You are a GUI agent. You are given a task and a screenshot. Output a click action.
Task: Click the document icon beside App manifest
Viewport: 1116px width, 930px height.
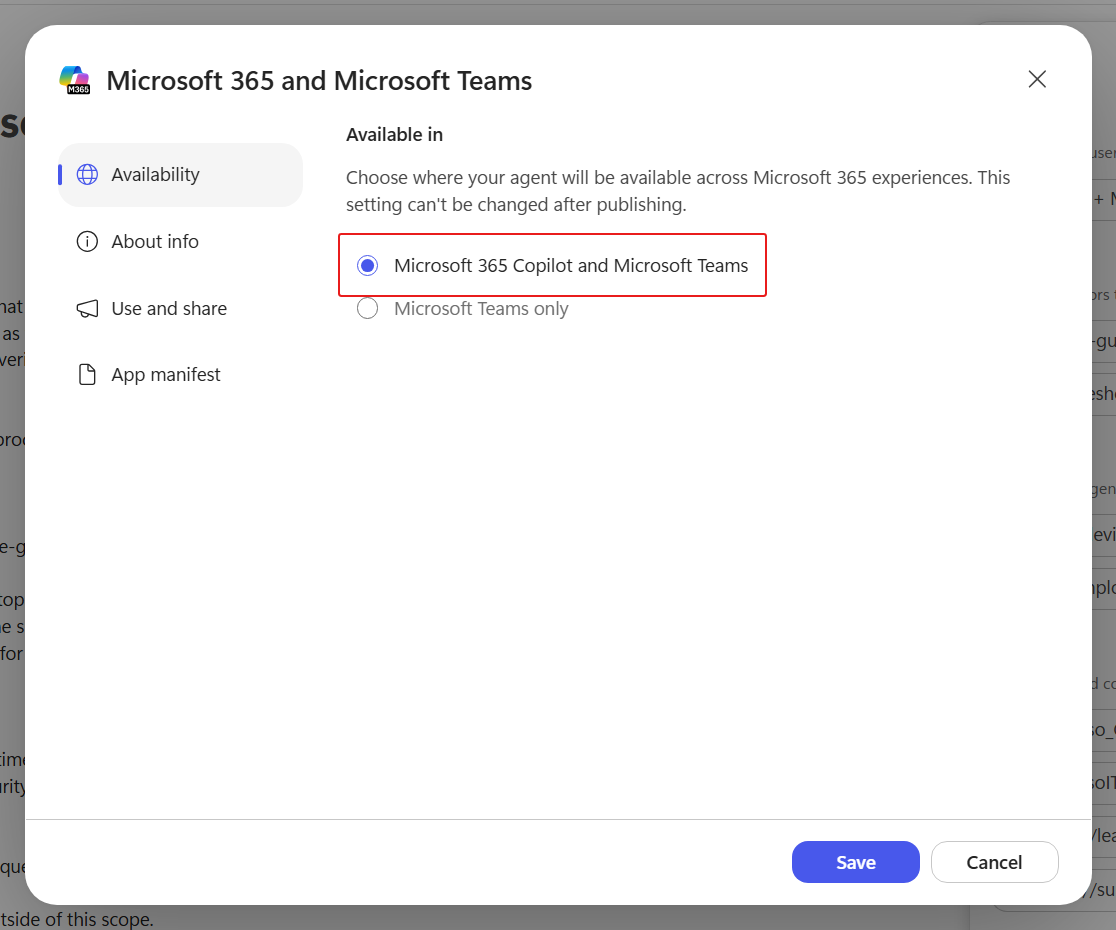pyautogui.click(x=87, y=374)
